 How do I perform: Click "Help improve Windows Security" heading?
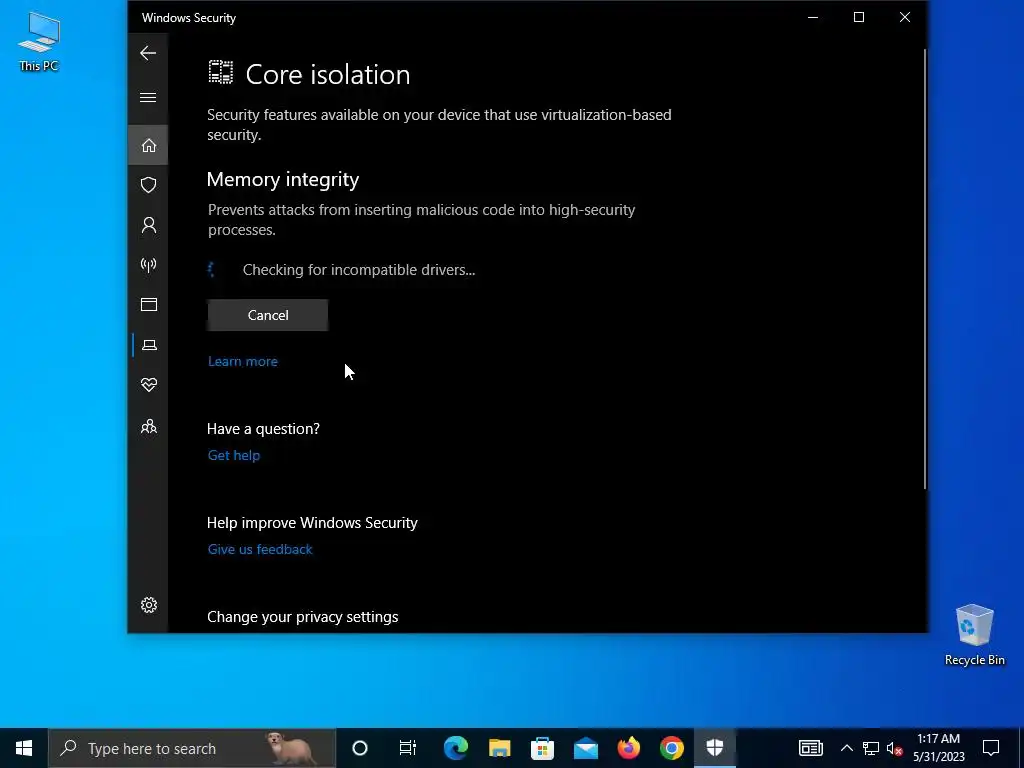coord(312,523)
